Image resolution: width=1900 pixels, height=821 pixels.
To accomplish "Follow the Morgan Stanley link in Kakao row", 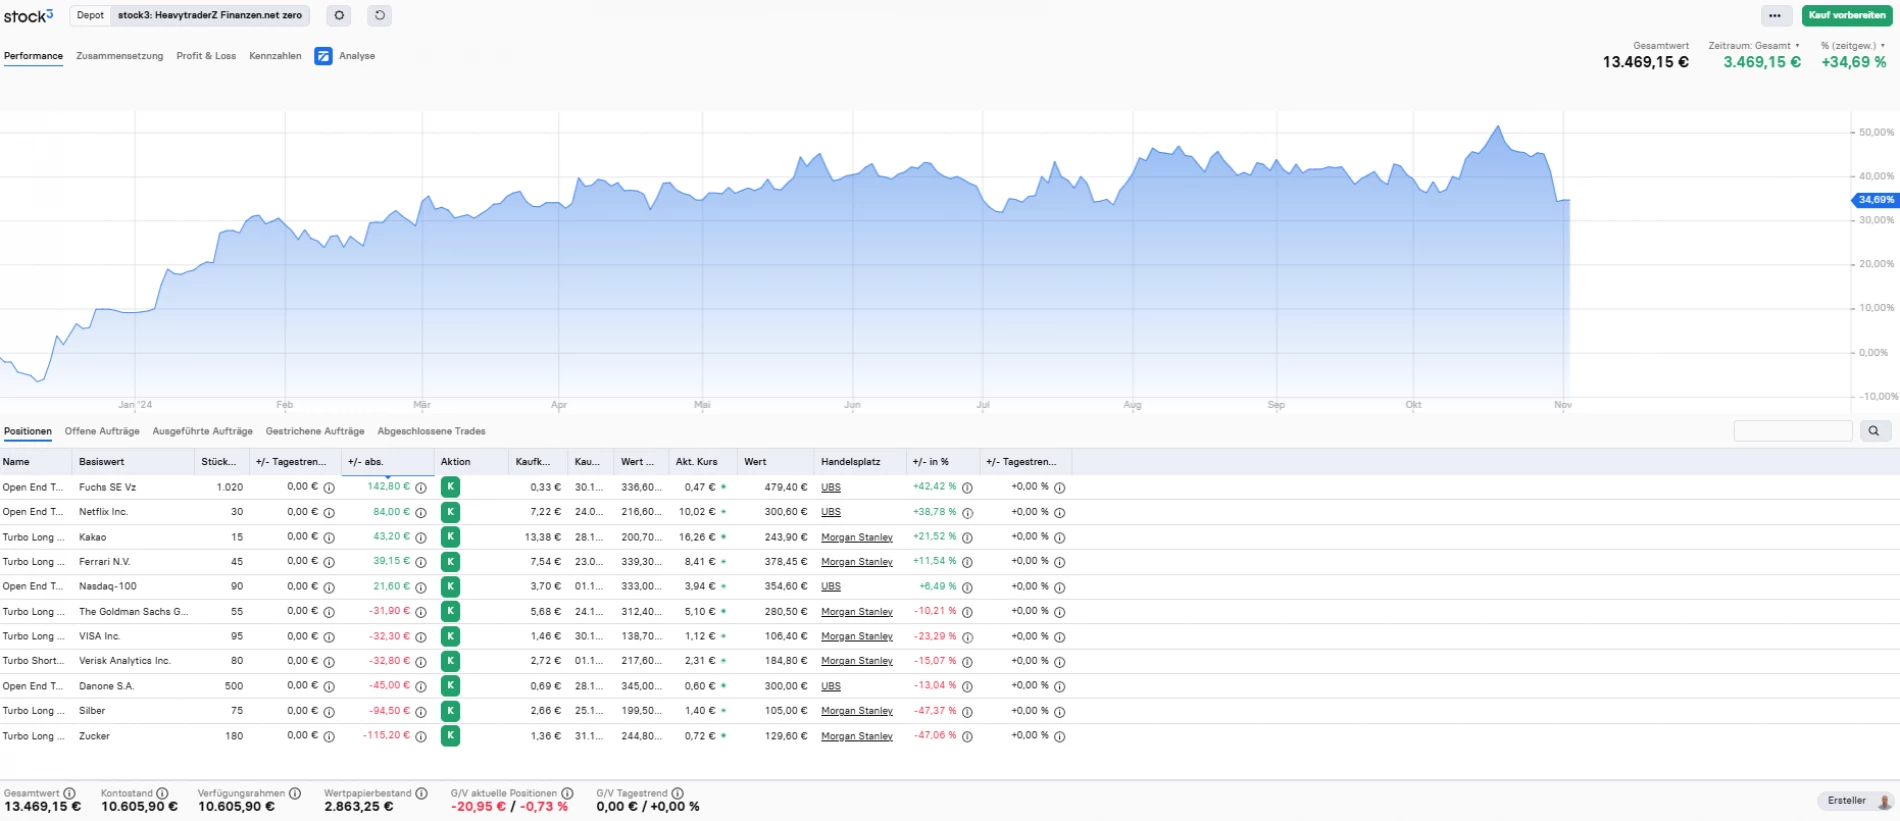I will pyautogui.click(x=856, y=537).
